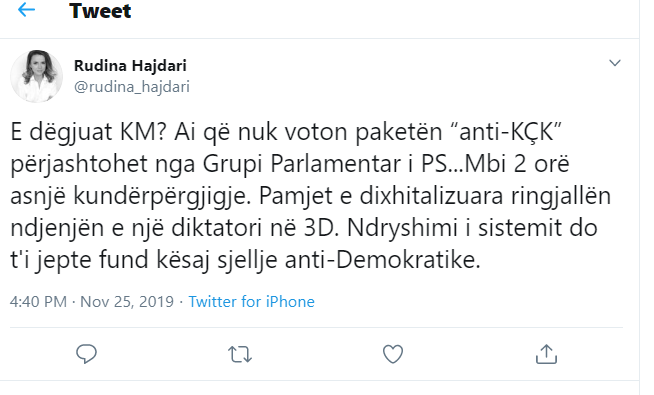The image size is (654, 395).
Task: Select the tweet's closing word "anti-Demokratike"
Action: pyautogui.click(x=382, y=260)
